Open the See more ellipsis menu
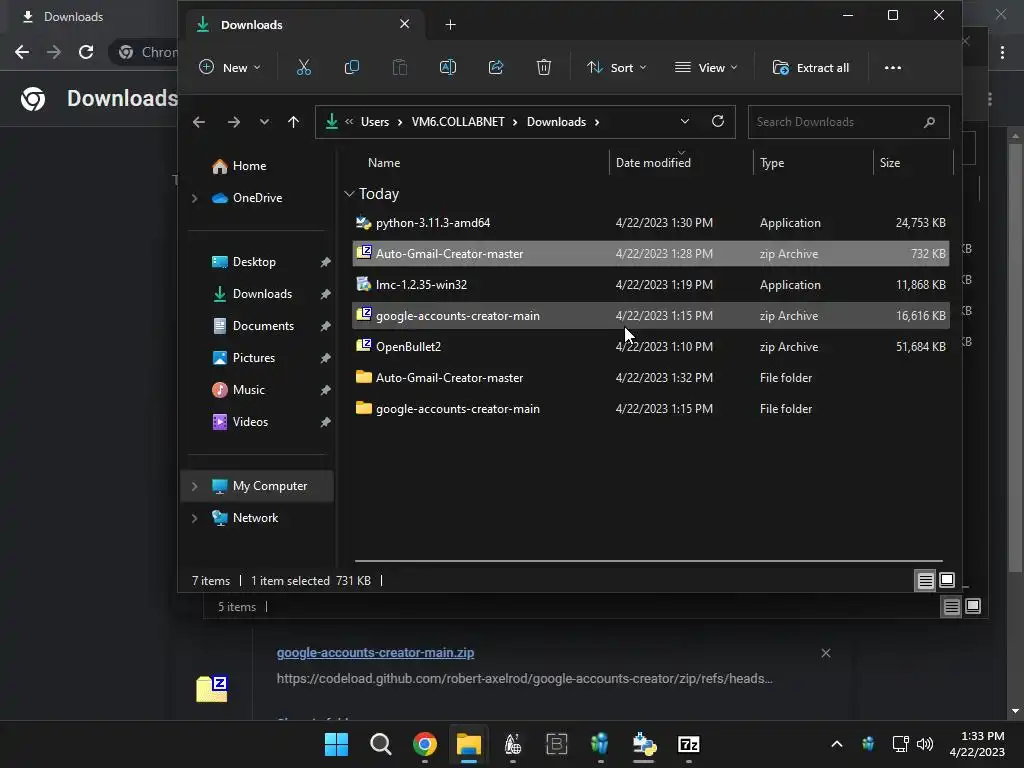1024x768 pixels. click(893, 67)
